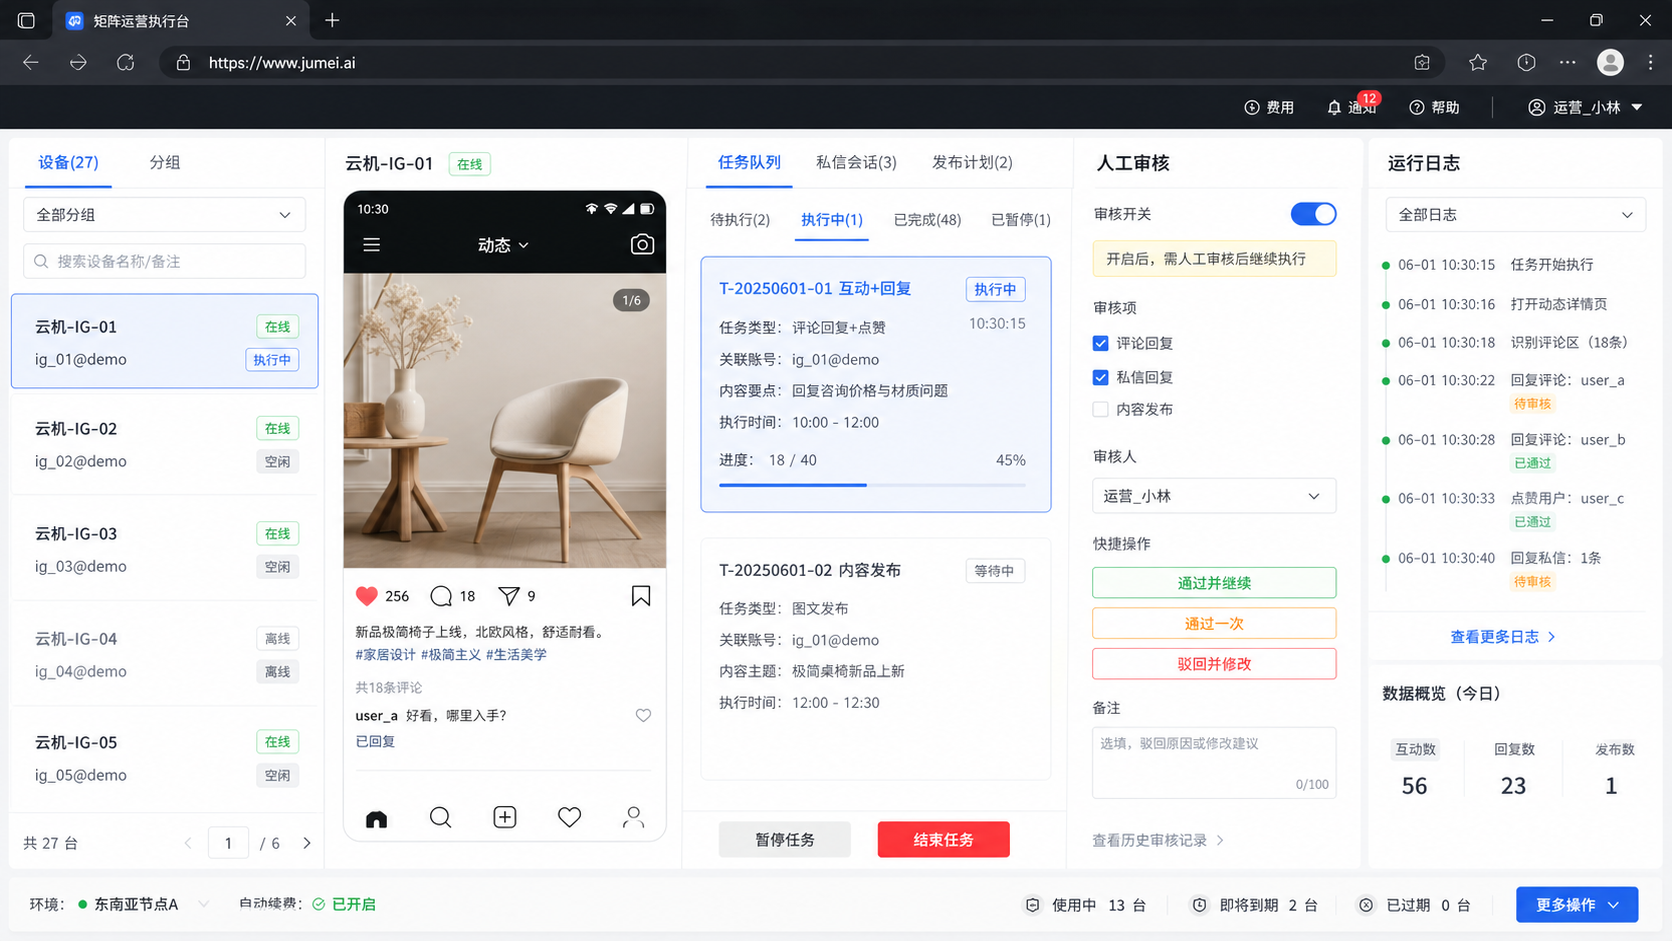
Task: Show 待执行(2) tasks
Action: point(740,219)
